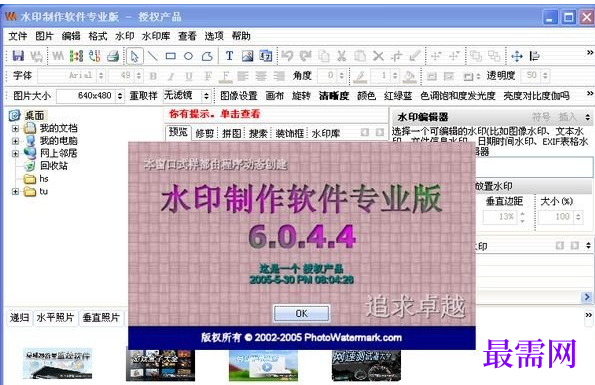595x385 pixels.
Task: Switch to the 拼图 tab
Action: [231, 134]
